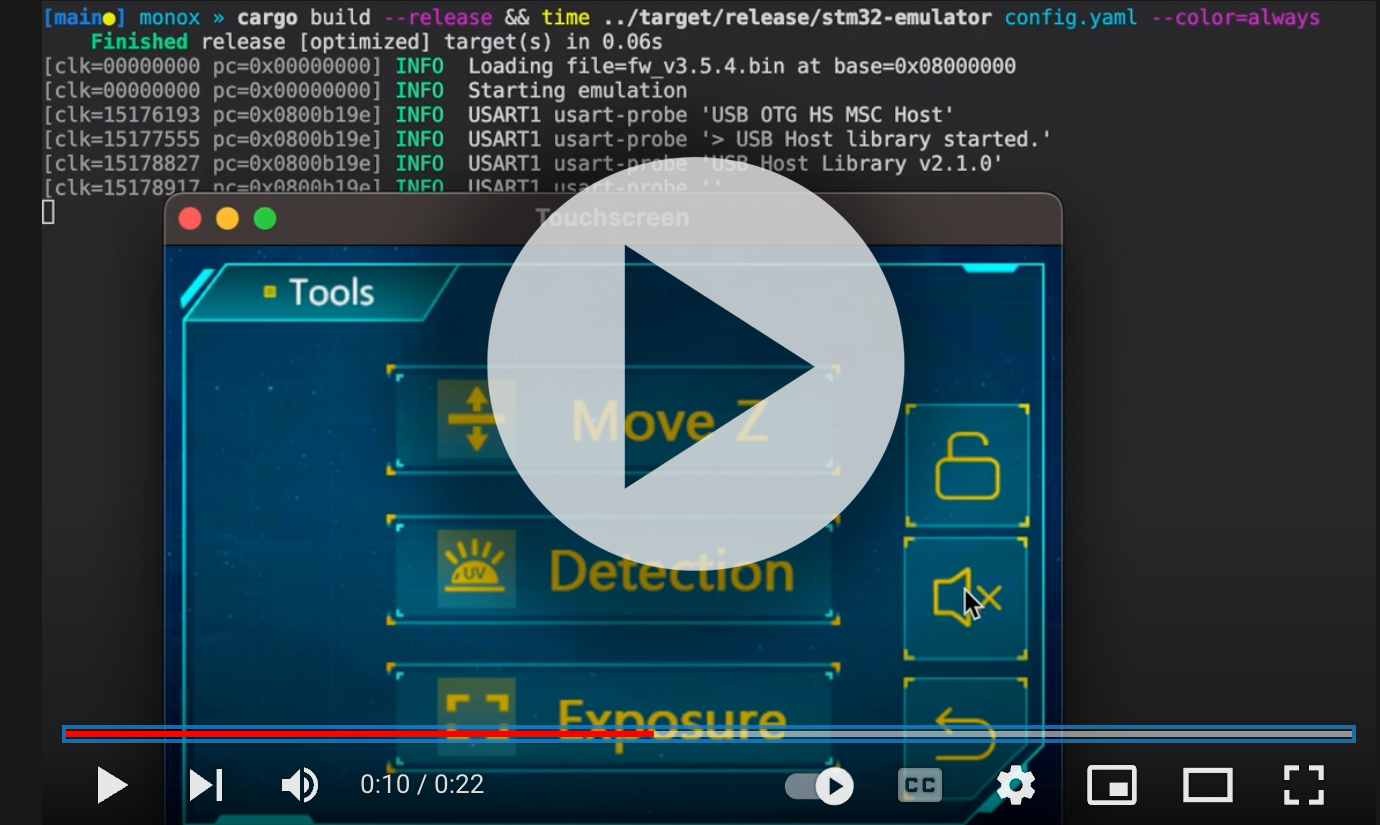Minimize the Touchscreen window yellow button

click(228, 218)
